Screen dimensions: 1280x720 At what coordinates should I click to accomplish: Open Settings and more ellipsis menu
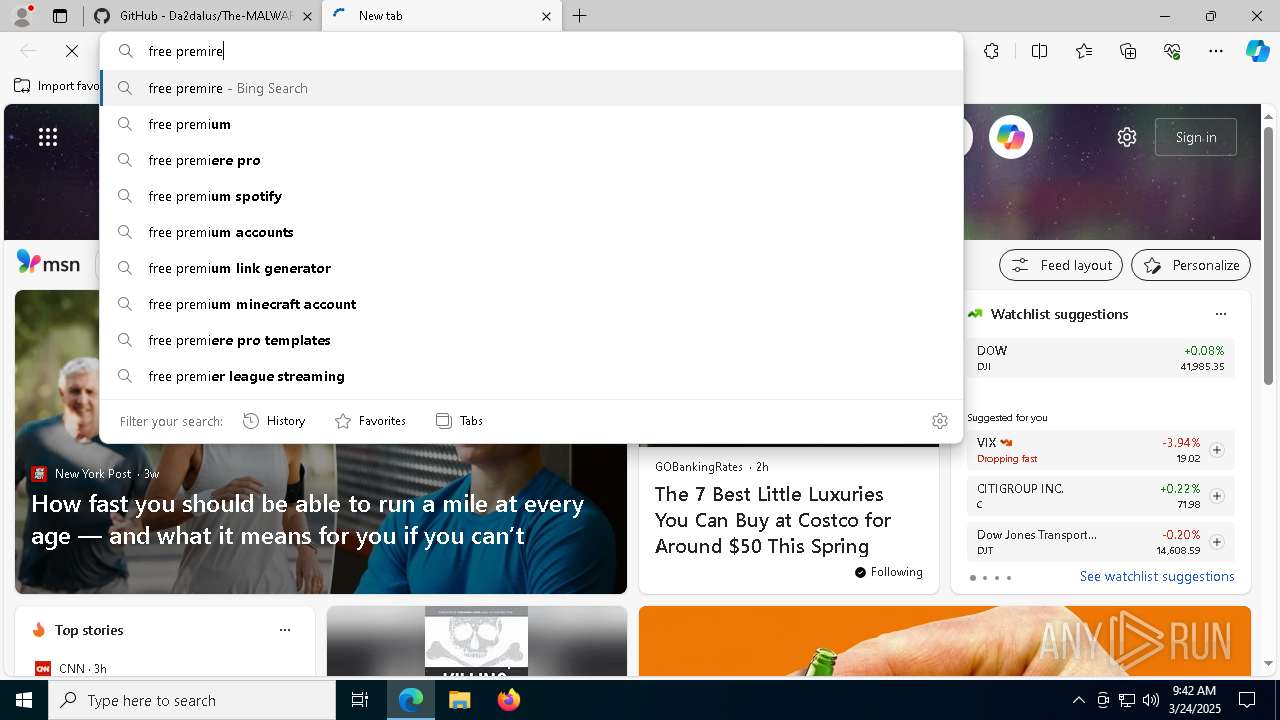coord(1216,51)
